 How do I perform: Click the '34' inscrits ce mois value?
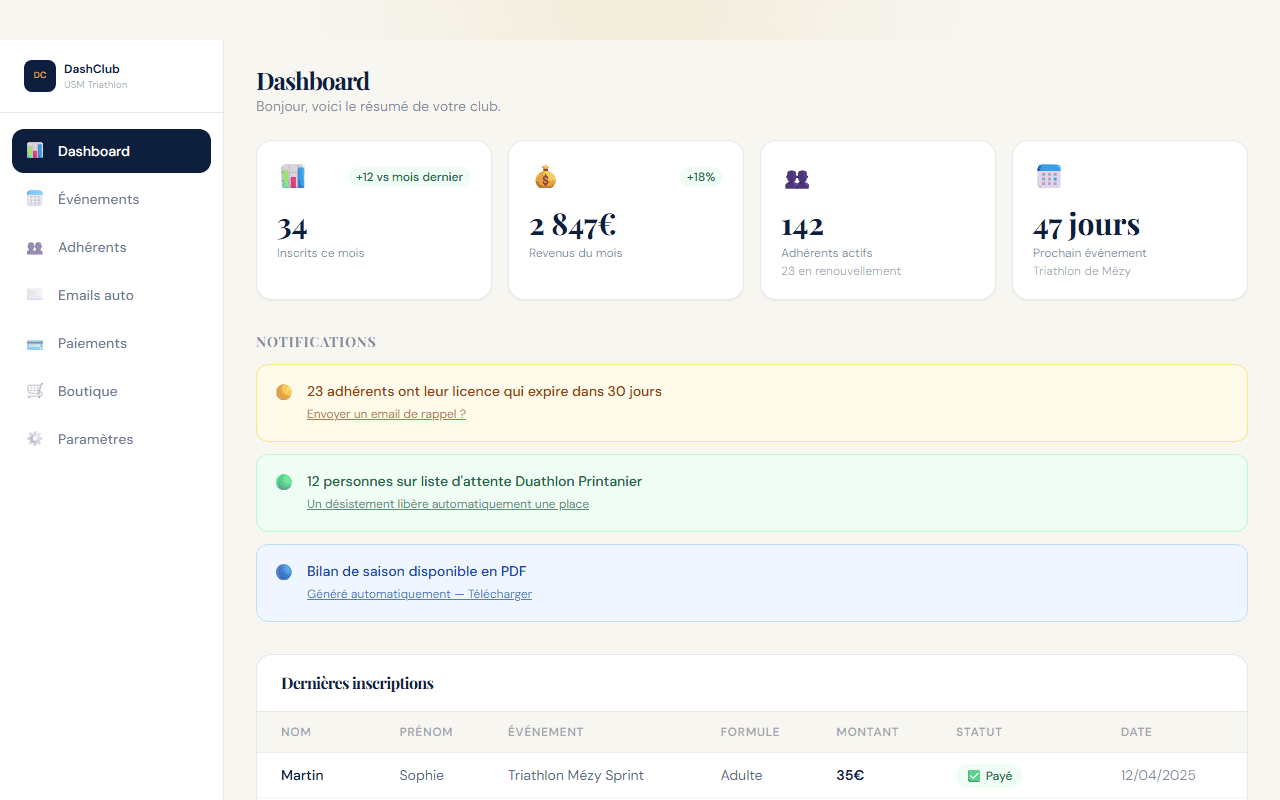[292, 227]
